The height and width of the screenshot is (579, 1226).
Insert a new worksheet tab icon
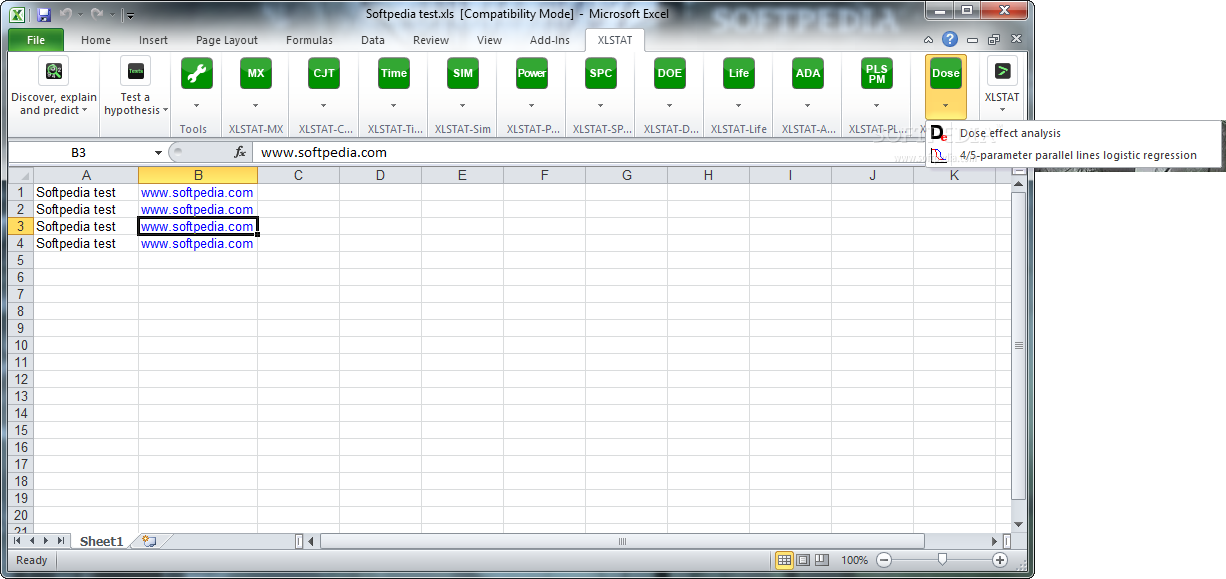click(149, 541)
